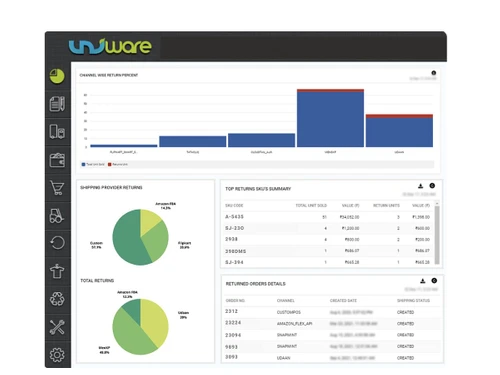Screen dimensions: 500x375
Task: Click the tallest blue bar in chart
Action: coord(330,119)
